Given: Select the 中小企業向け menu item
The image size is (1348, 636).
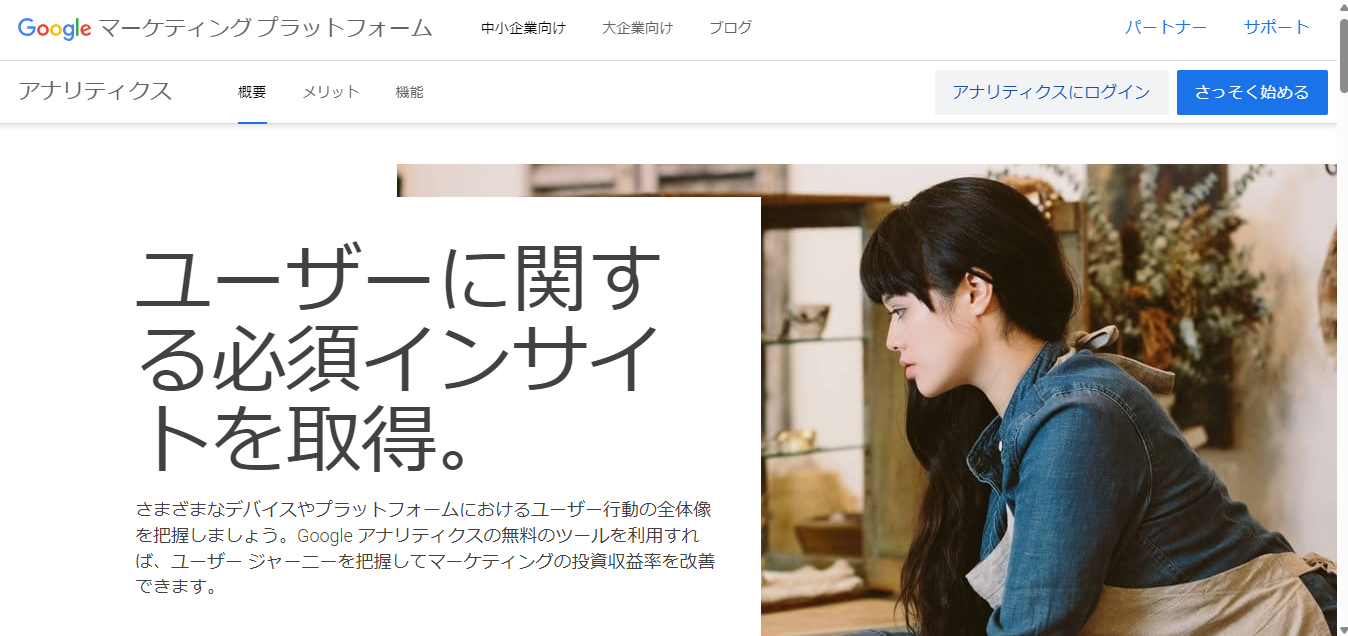Looking at the screenshot, I should tap(523, 28).
